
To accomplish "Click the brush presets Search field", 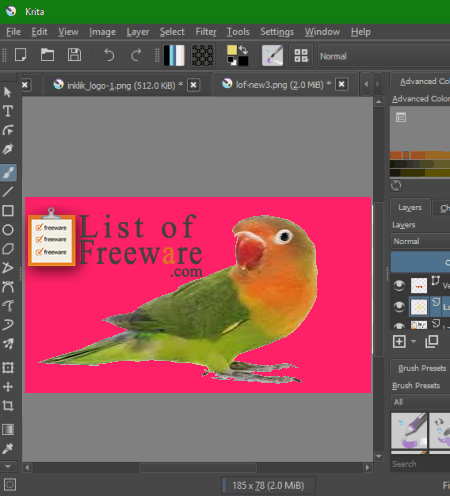I will (x=420, y=464).
